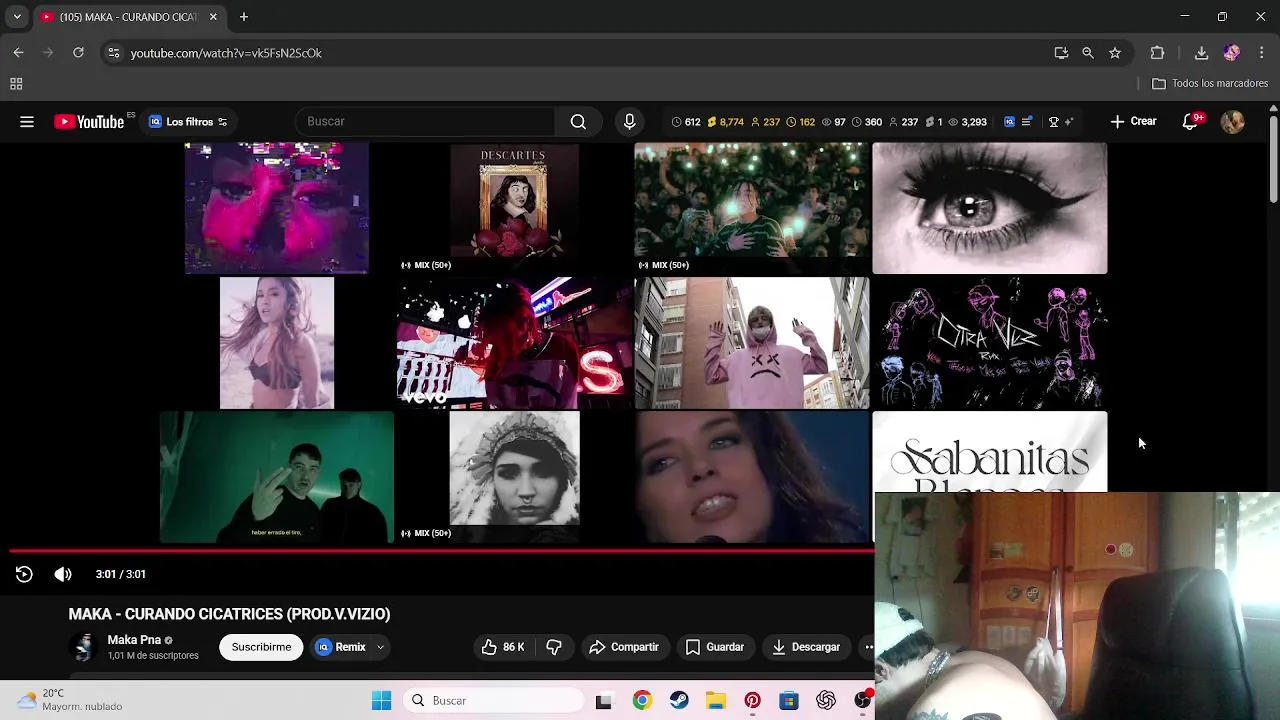Open the black-and-white eye thumbnail
Image resolution: width=1280 pixels, height=720 pixels.
[x=989, y=208]
